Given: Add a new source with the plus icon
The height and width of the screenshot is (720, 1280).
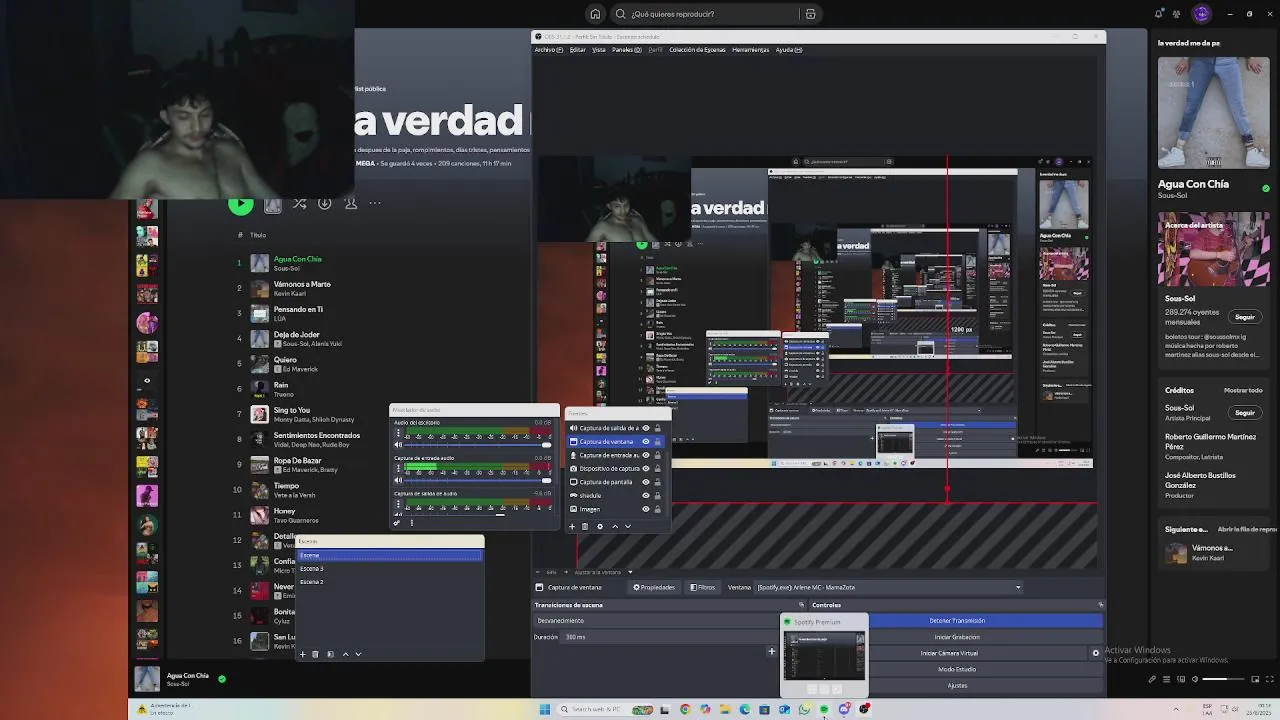Looking at the screenshot, I should 572,526.
